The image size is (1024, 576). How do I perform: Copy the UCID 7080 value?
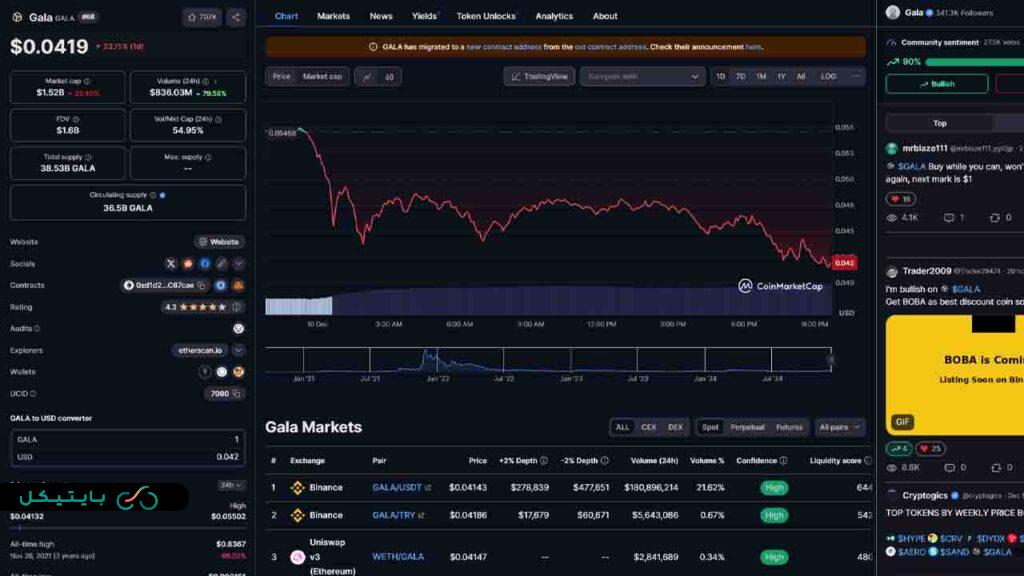pos(236,394)
